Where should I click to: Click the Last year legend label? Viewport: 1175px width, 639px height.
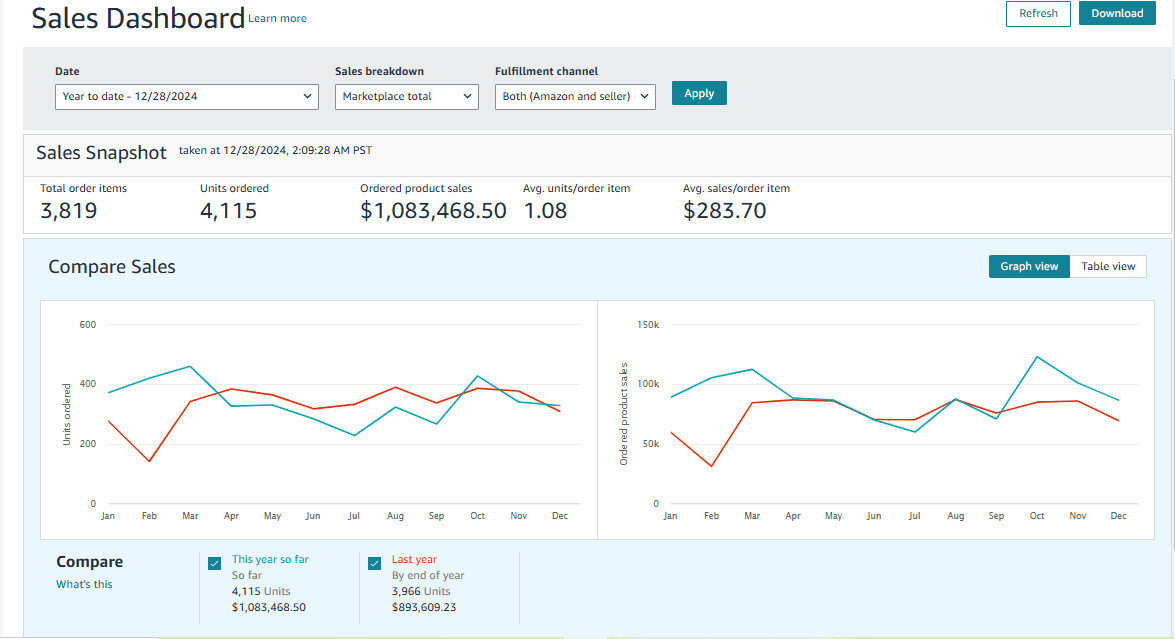point(414,560)
